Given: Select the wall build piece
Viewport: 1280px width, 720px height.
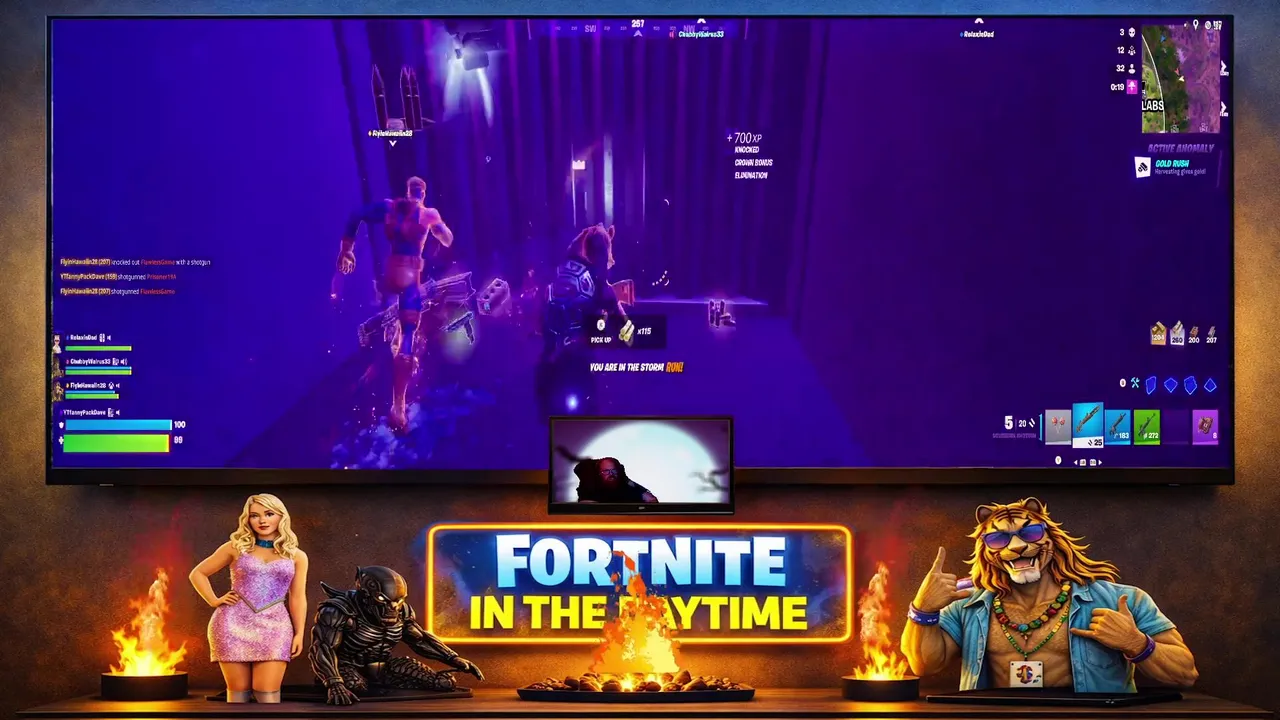Looking at the screenshot, I should [1151, 385].
